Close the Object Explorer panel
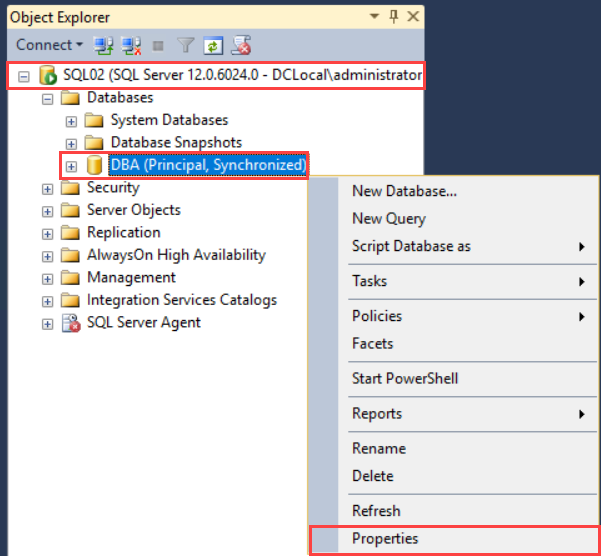This screenshot has height=556, width=601. (x=413, y=16)
